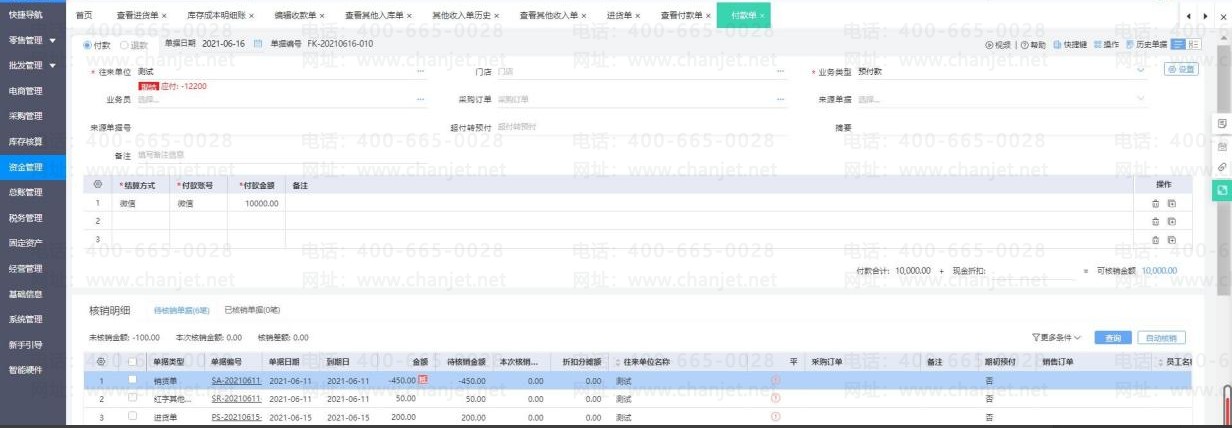This screenshot has width=1232, height=428.
Task: Open 资金管理 in the left sidebar
Action: tap(25, 167)
